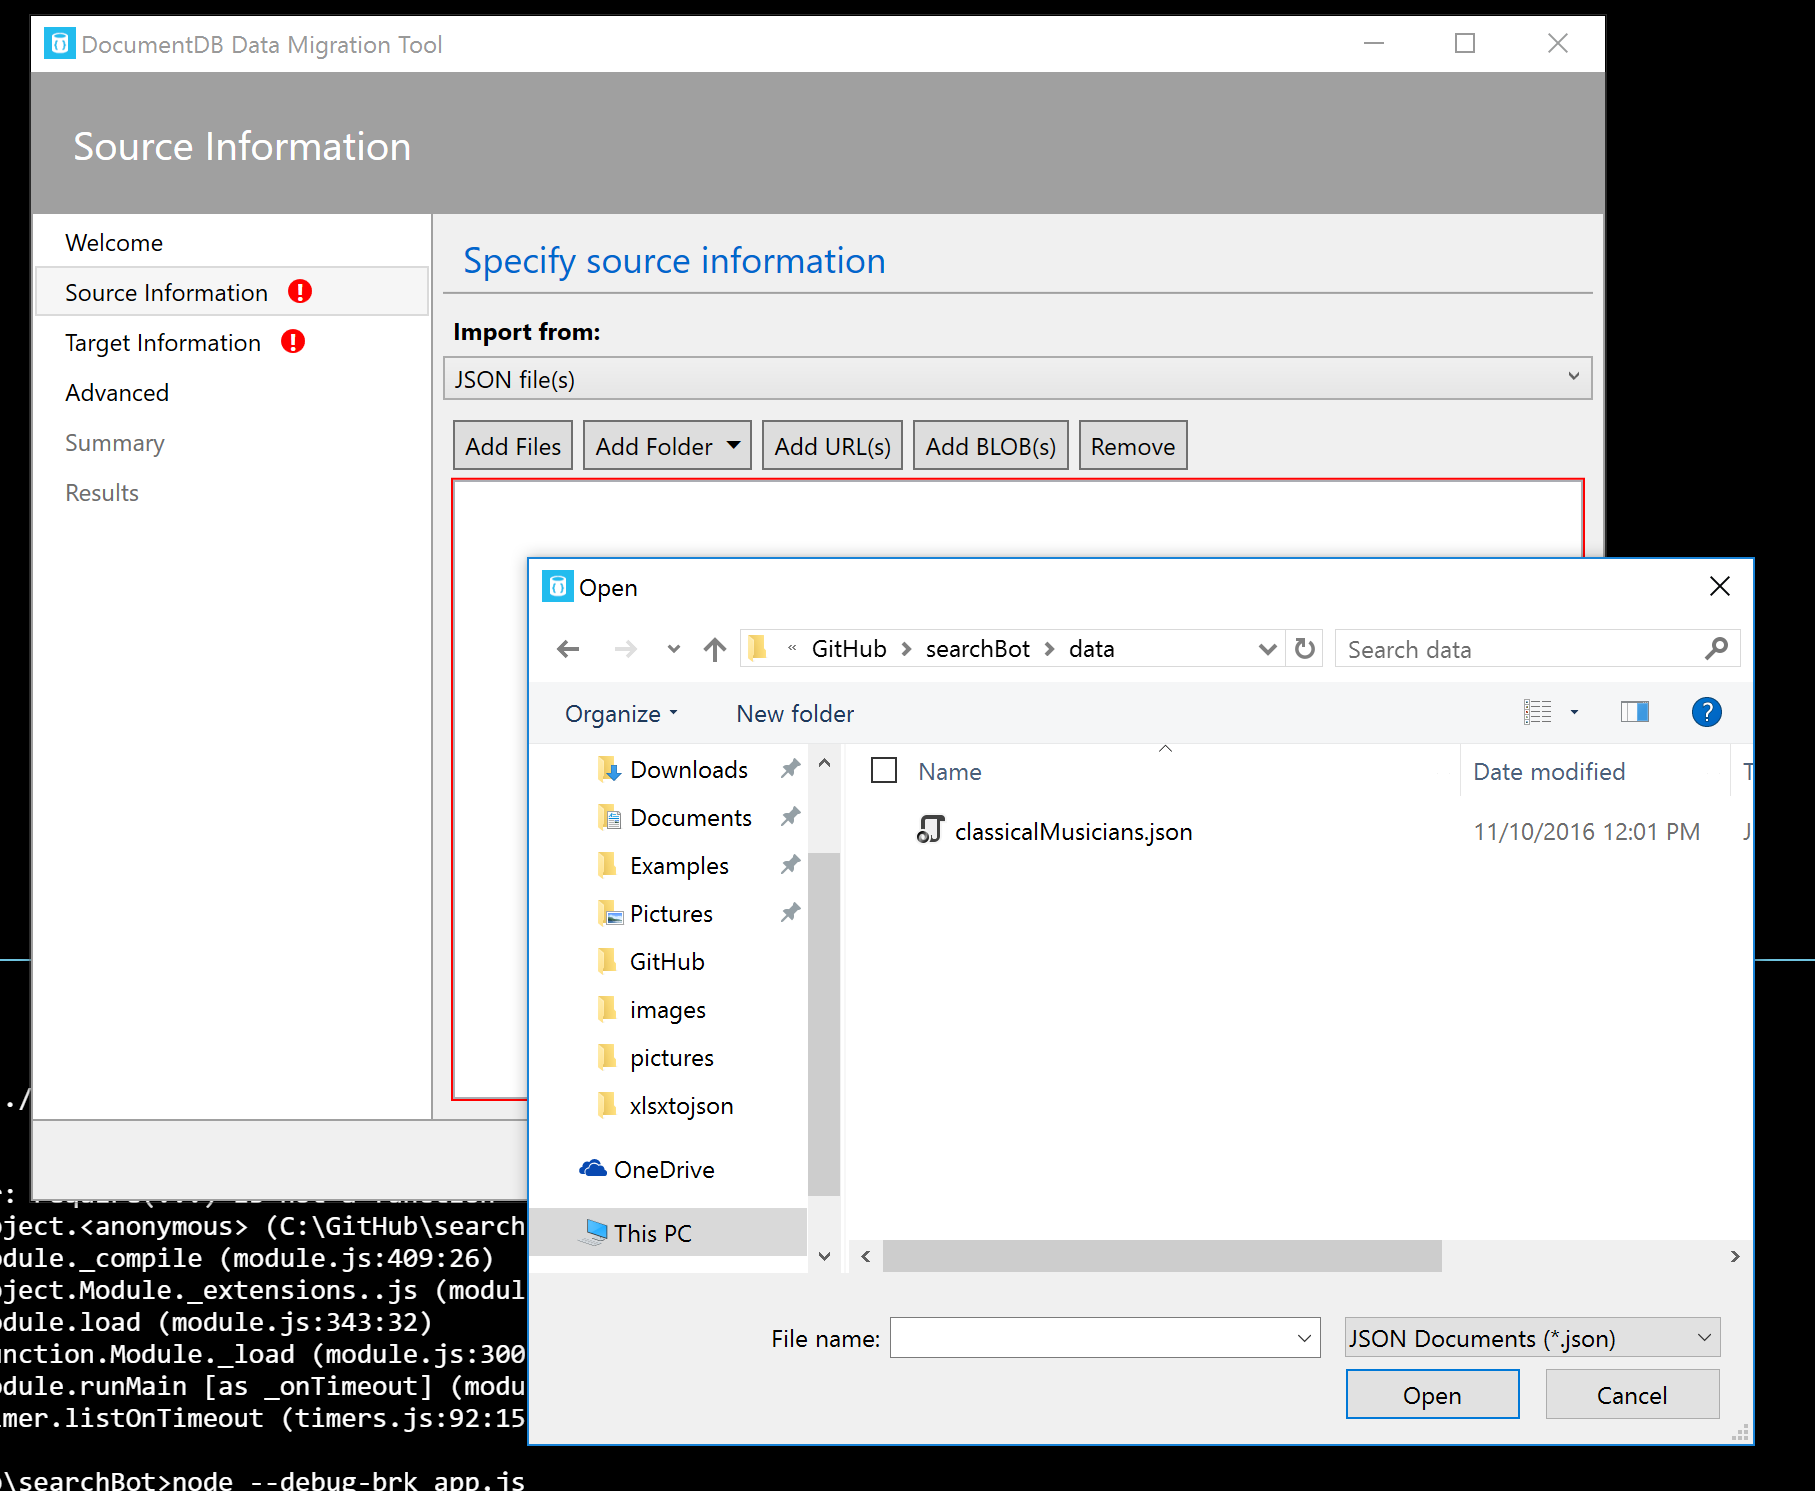The image size is (1815, 1491).
Task: Go to Advanced step in sidebar
Action: pyautogui.click(x=117, y=392)
